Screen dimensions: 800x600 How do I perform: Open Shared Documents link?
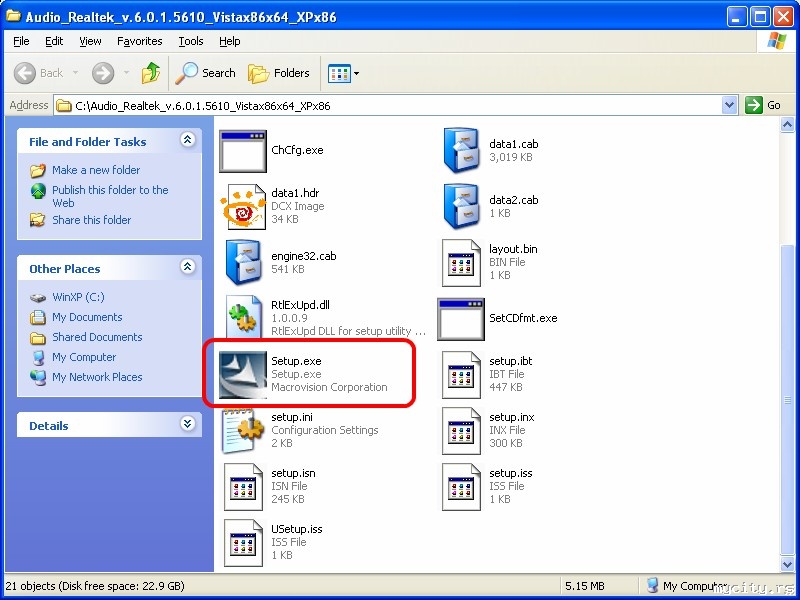pos(97,337)
